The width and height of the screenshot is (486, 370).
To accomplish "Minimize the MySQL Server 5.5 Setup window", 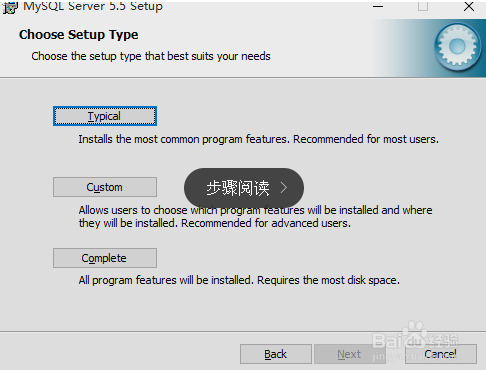I will (x=378, y=6).
